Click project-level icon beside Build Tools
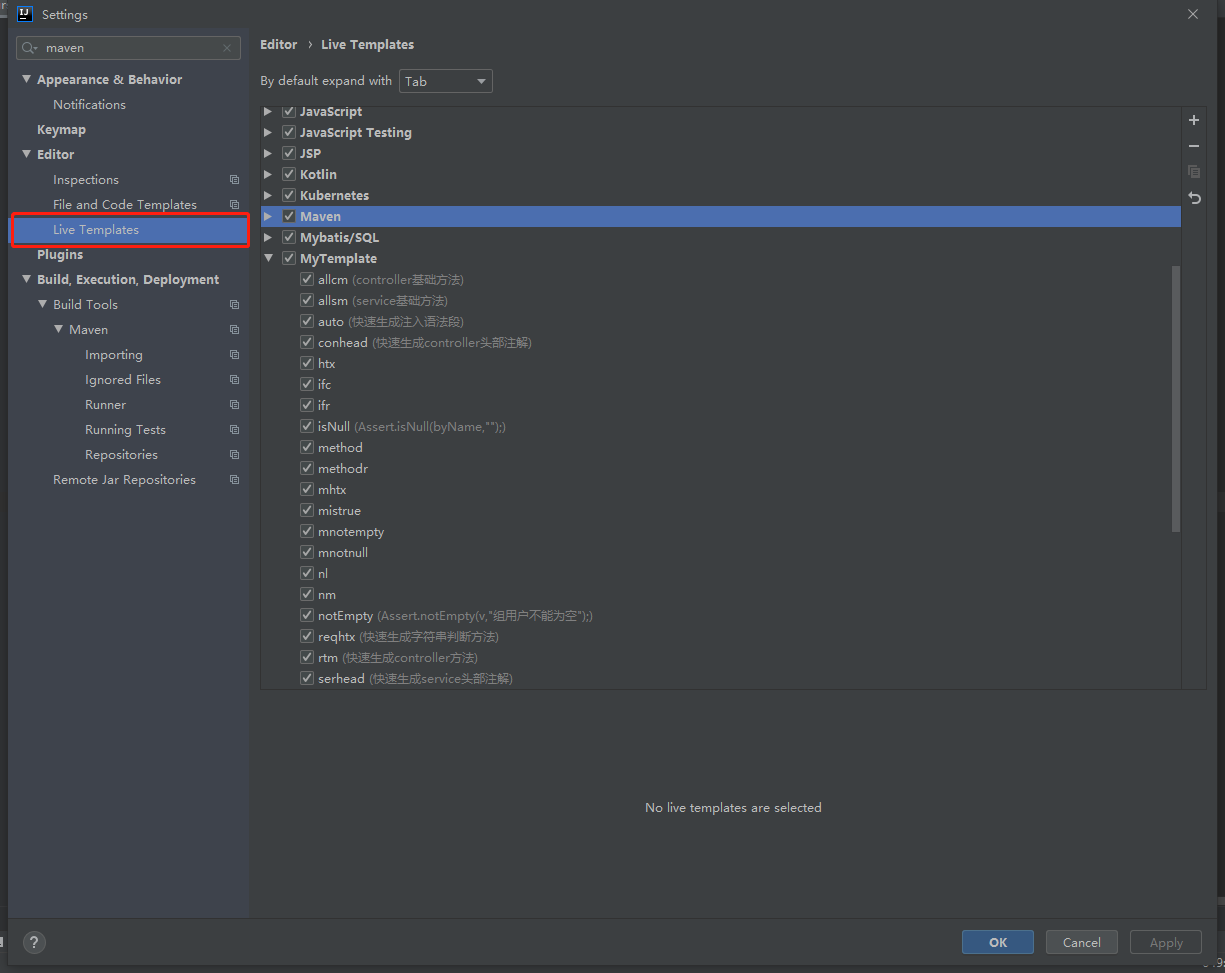This screenshot has width=1225, height=973. [234, 305]
